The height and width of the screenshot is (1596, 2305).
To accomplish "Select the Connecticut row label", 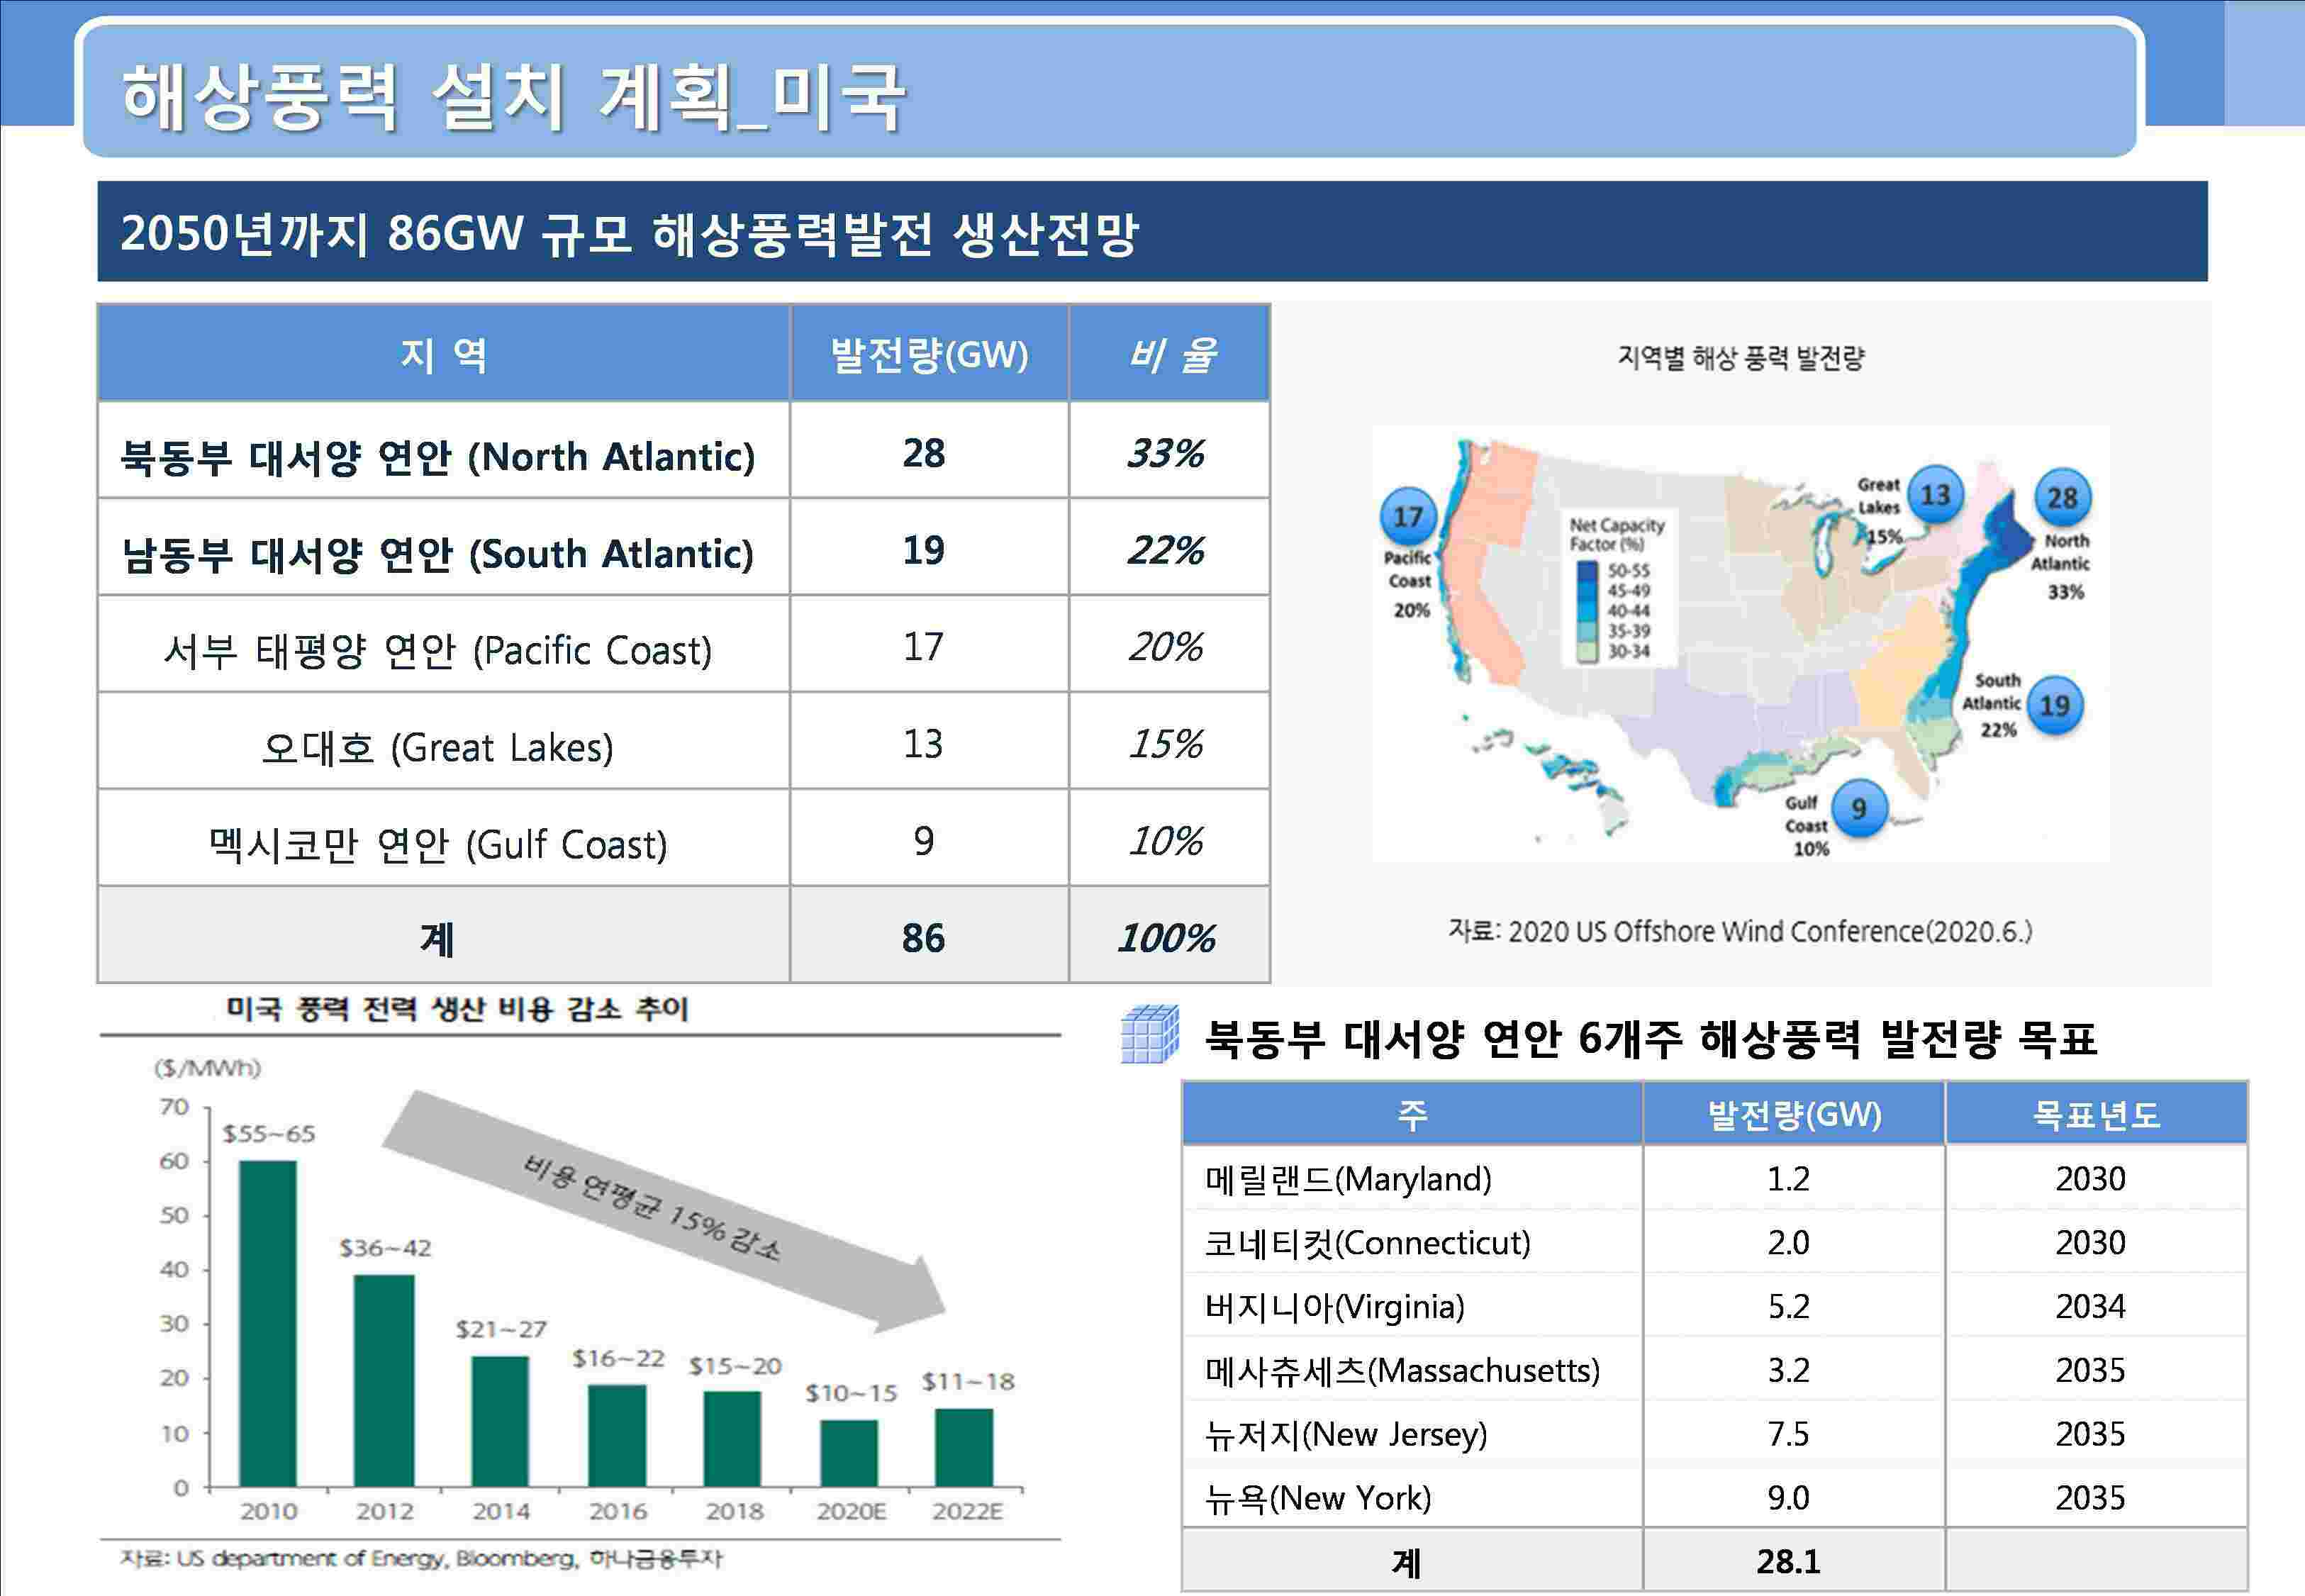I will (x=1367, y=1243).
